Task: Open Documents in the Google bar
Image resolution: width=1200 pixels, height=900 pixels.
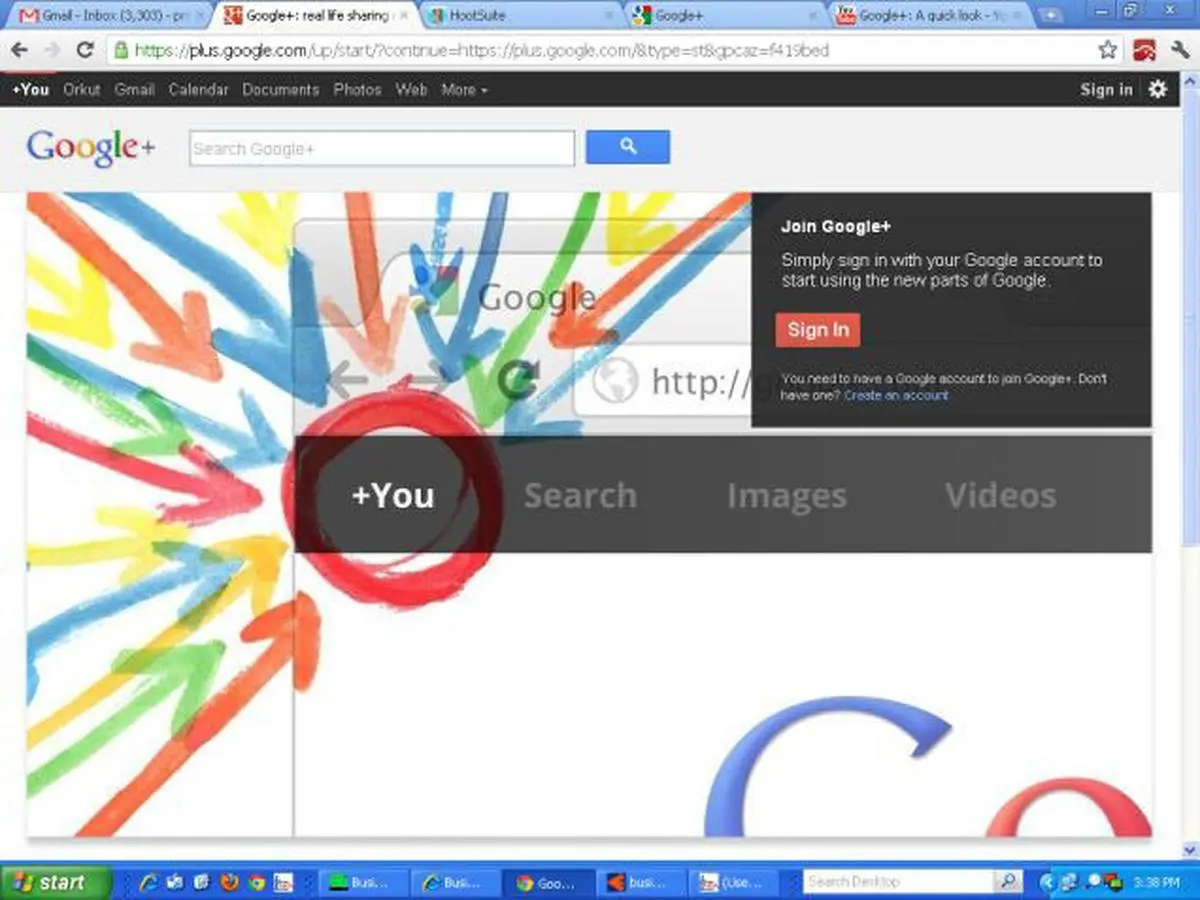Action: pos(281,89)
